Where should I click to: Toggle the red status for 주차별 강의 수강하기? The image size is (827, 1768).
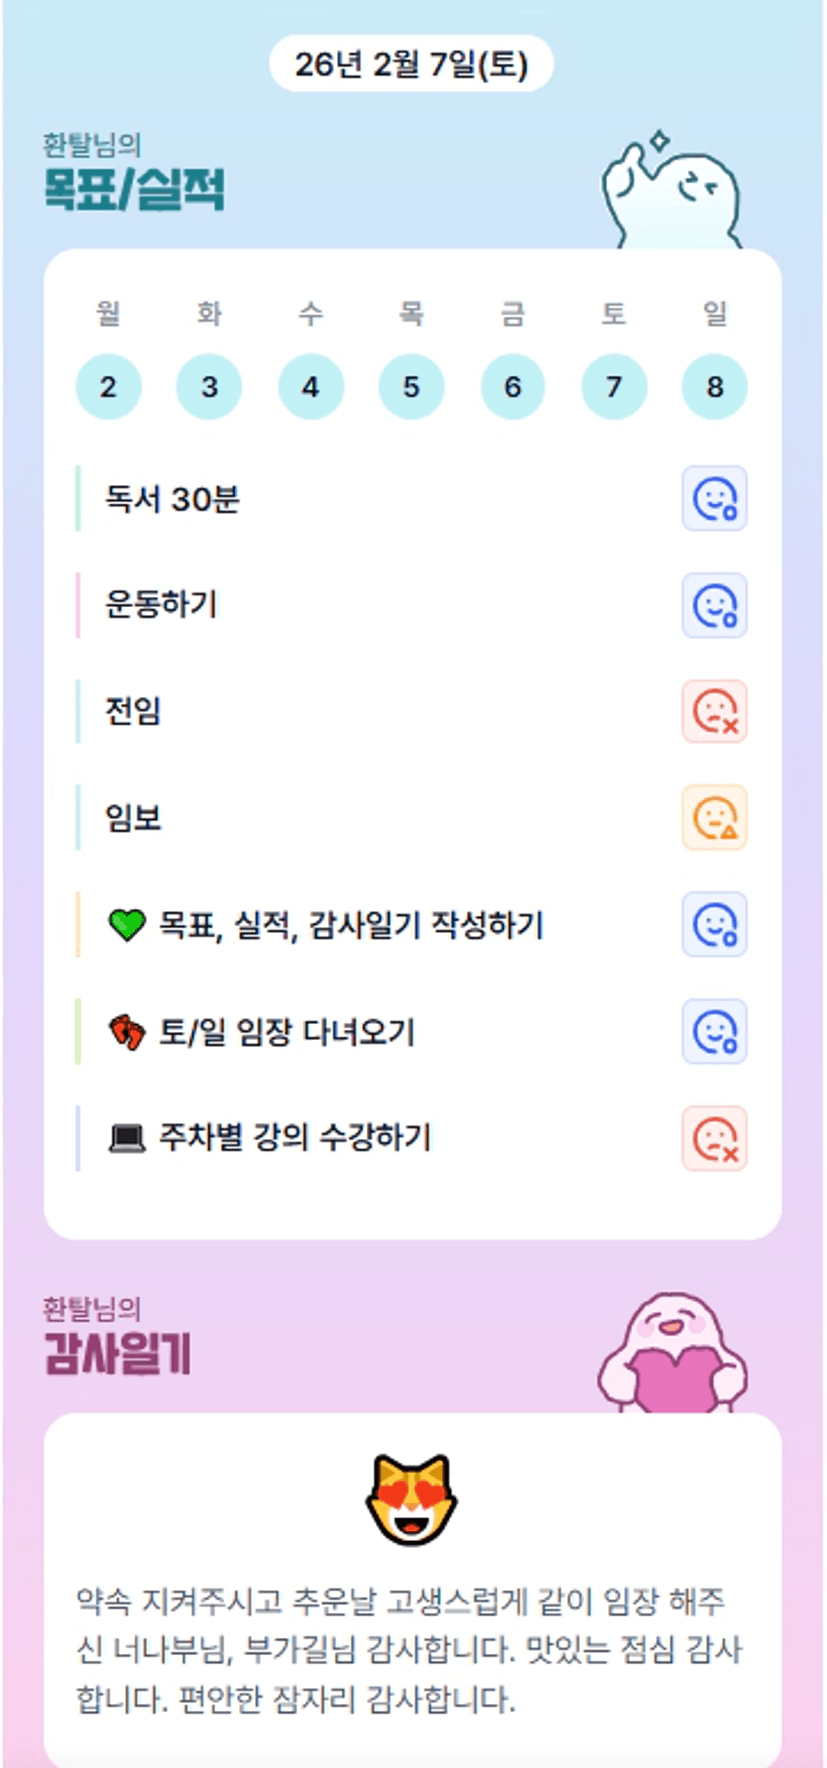(714, 1138)
